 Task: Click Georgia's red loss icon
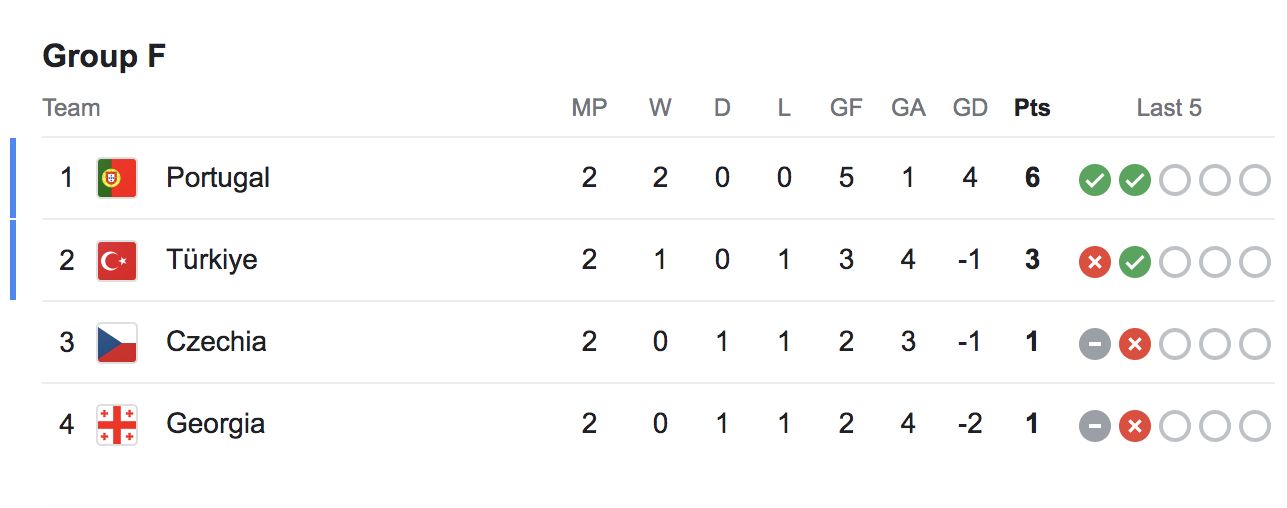pyautogui.click(x=1135, y=426)
